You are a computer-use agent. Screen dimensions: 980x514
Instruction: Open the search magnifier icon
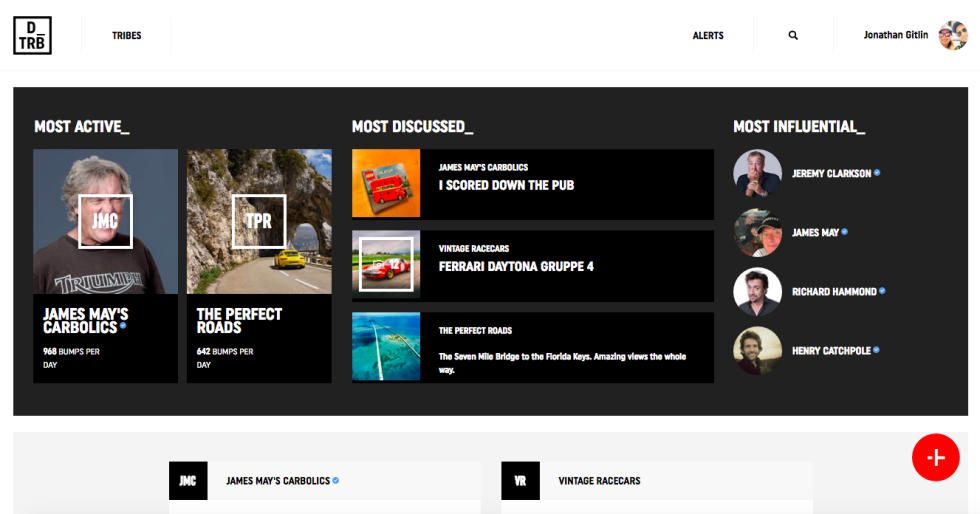(793, 36)
